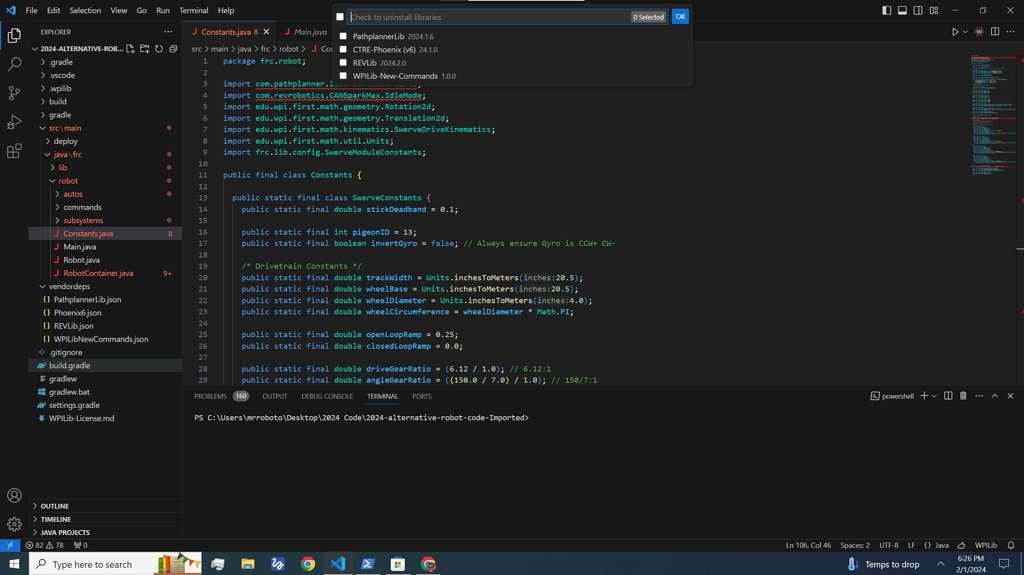Refresh the Explorer file tree

click(x=159, y=49)
